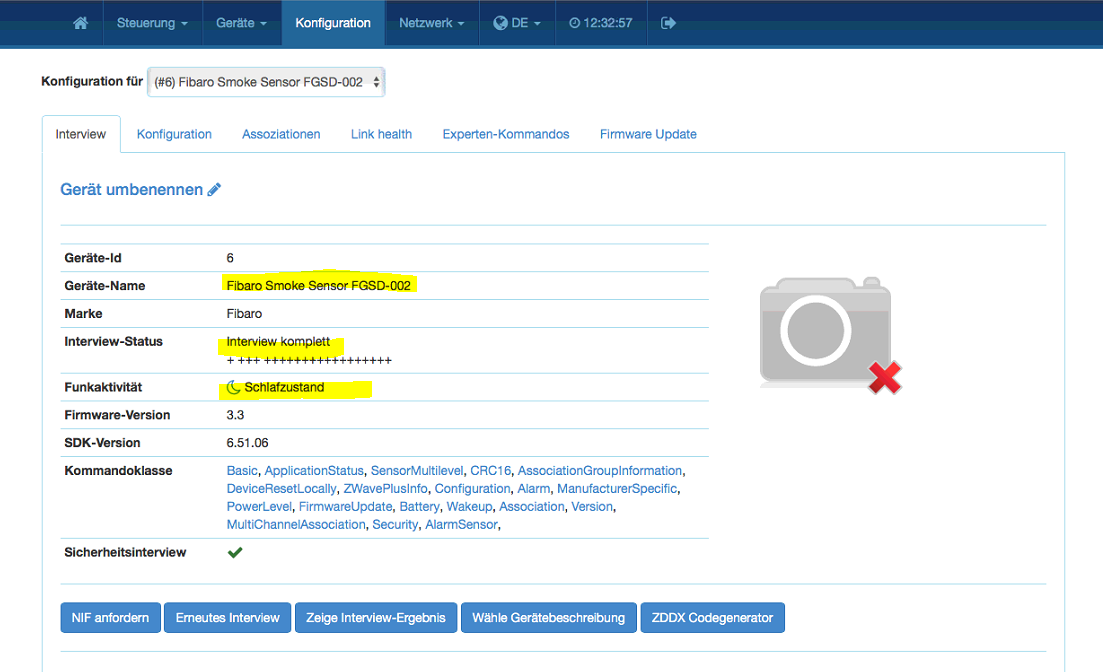Screen dimensions: 1103x672
Task: Click the NIF anfordern button
Action: 110,618
